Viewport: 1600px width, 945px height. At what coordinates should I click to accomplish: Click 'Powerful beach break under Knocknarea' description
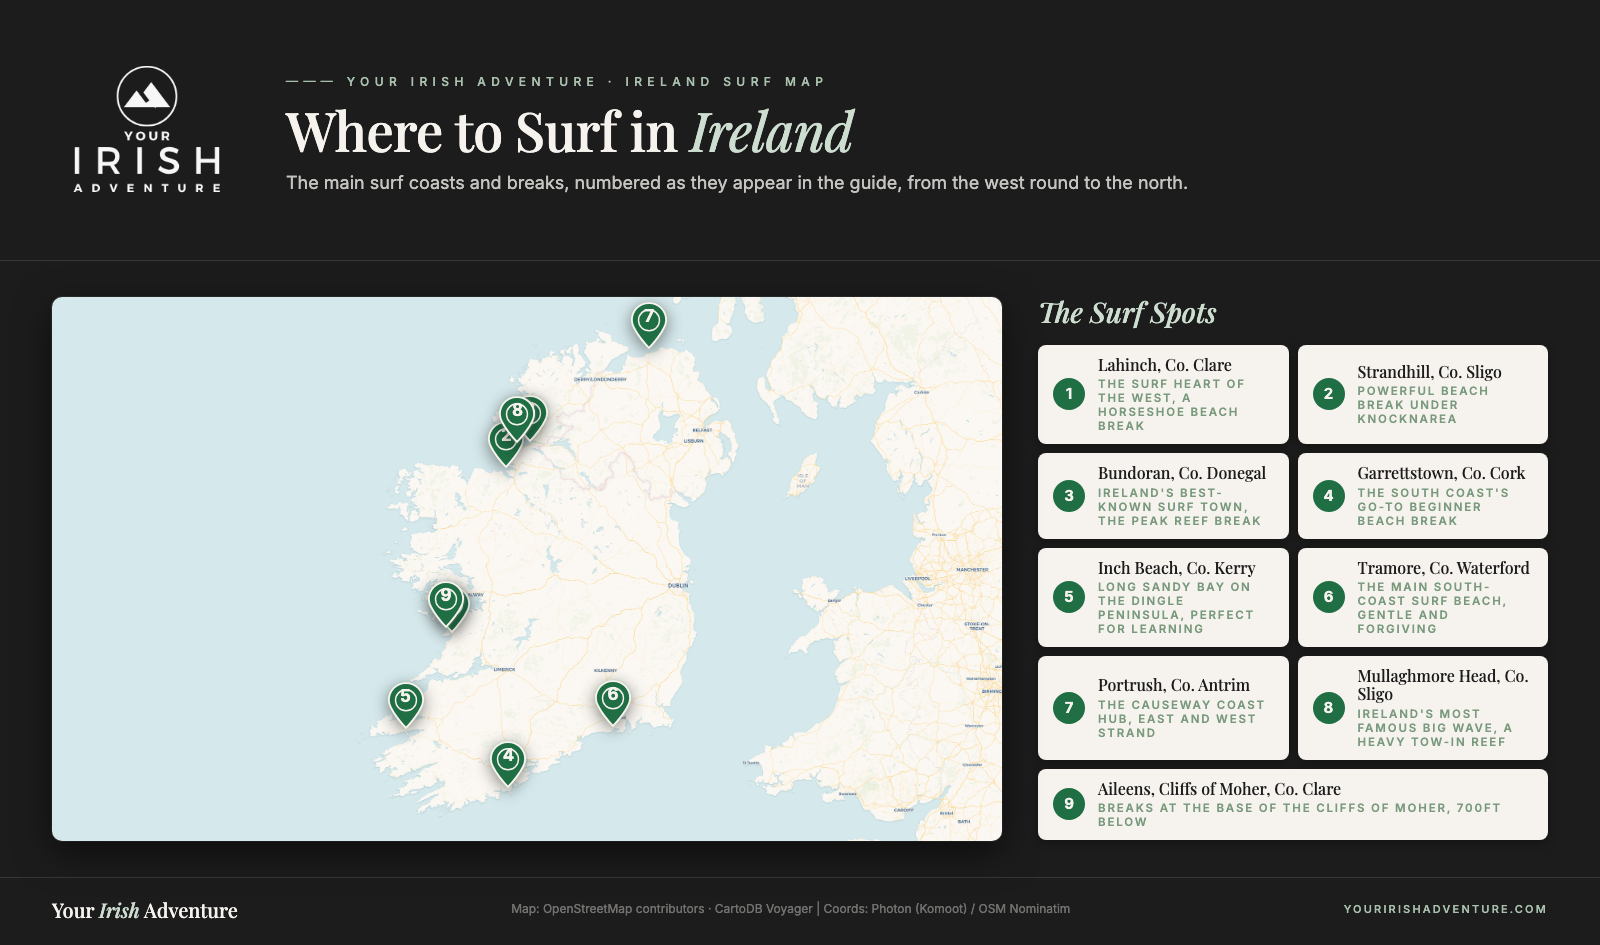tap(1423, 405)
